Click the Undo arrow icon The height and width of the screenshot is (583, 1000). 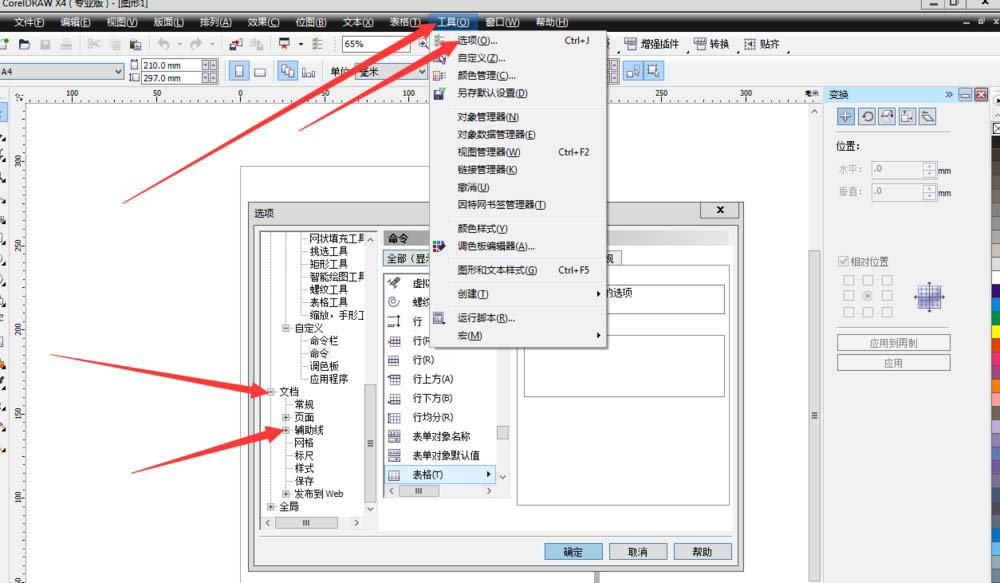coord(164,44)
